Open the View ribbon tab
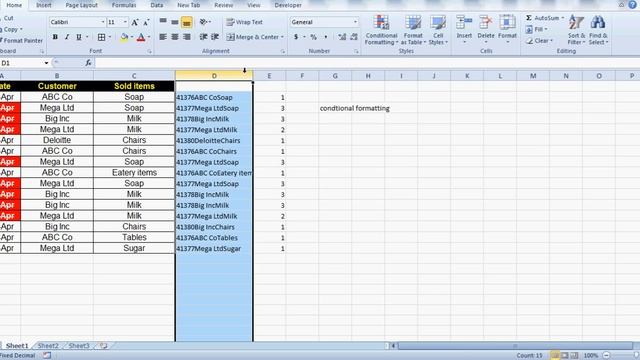The image size is (640, 360). coord(253,5)
